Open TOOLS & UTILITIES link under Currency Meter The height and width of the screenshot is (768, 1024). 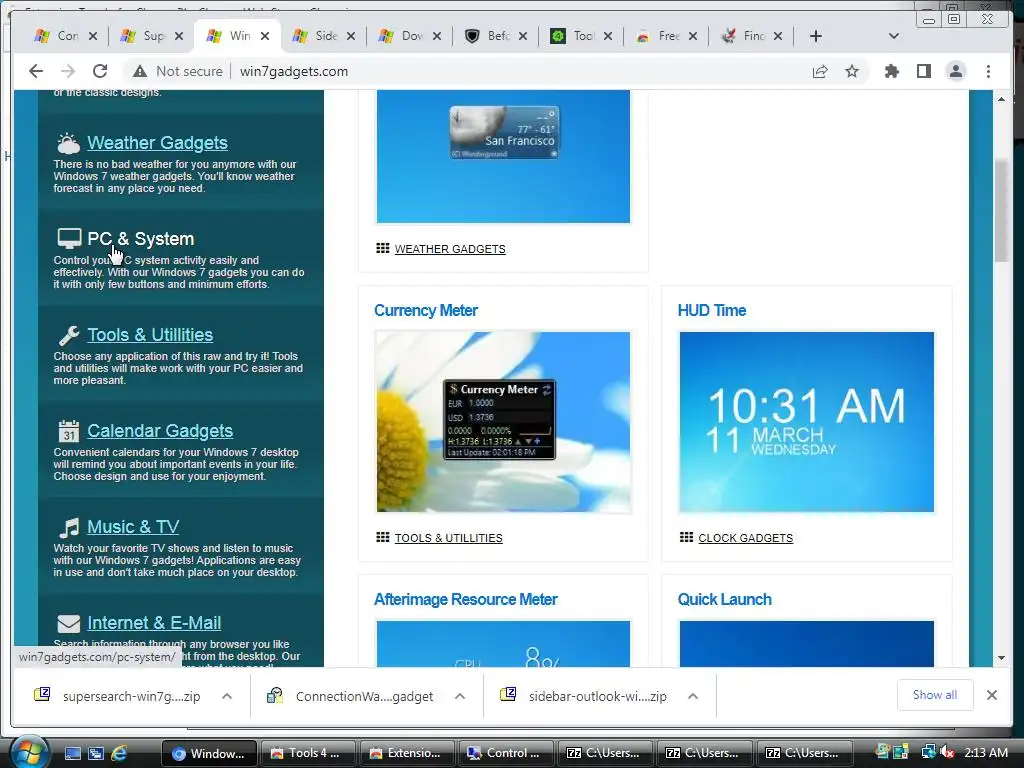449,538
